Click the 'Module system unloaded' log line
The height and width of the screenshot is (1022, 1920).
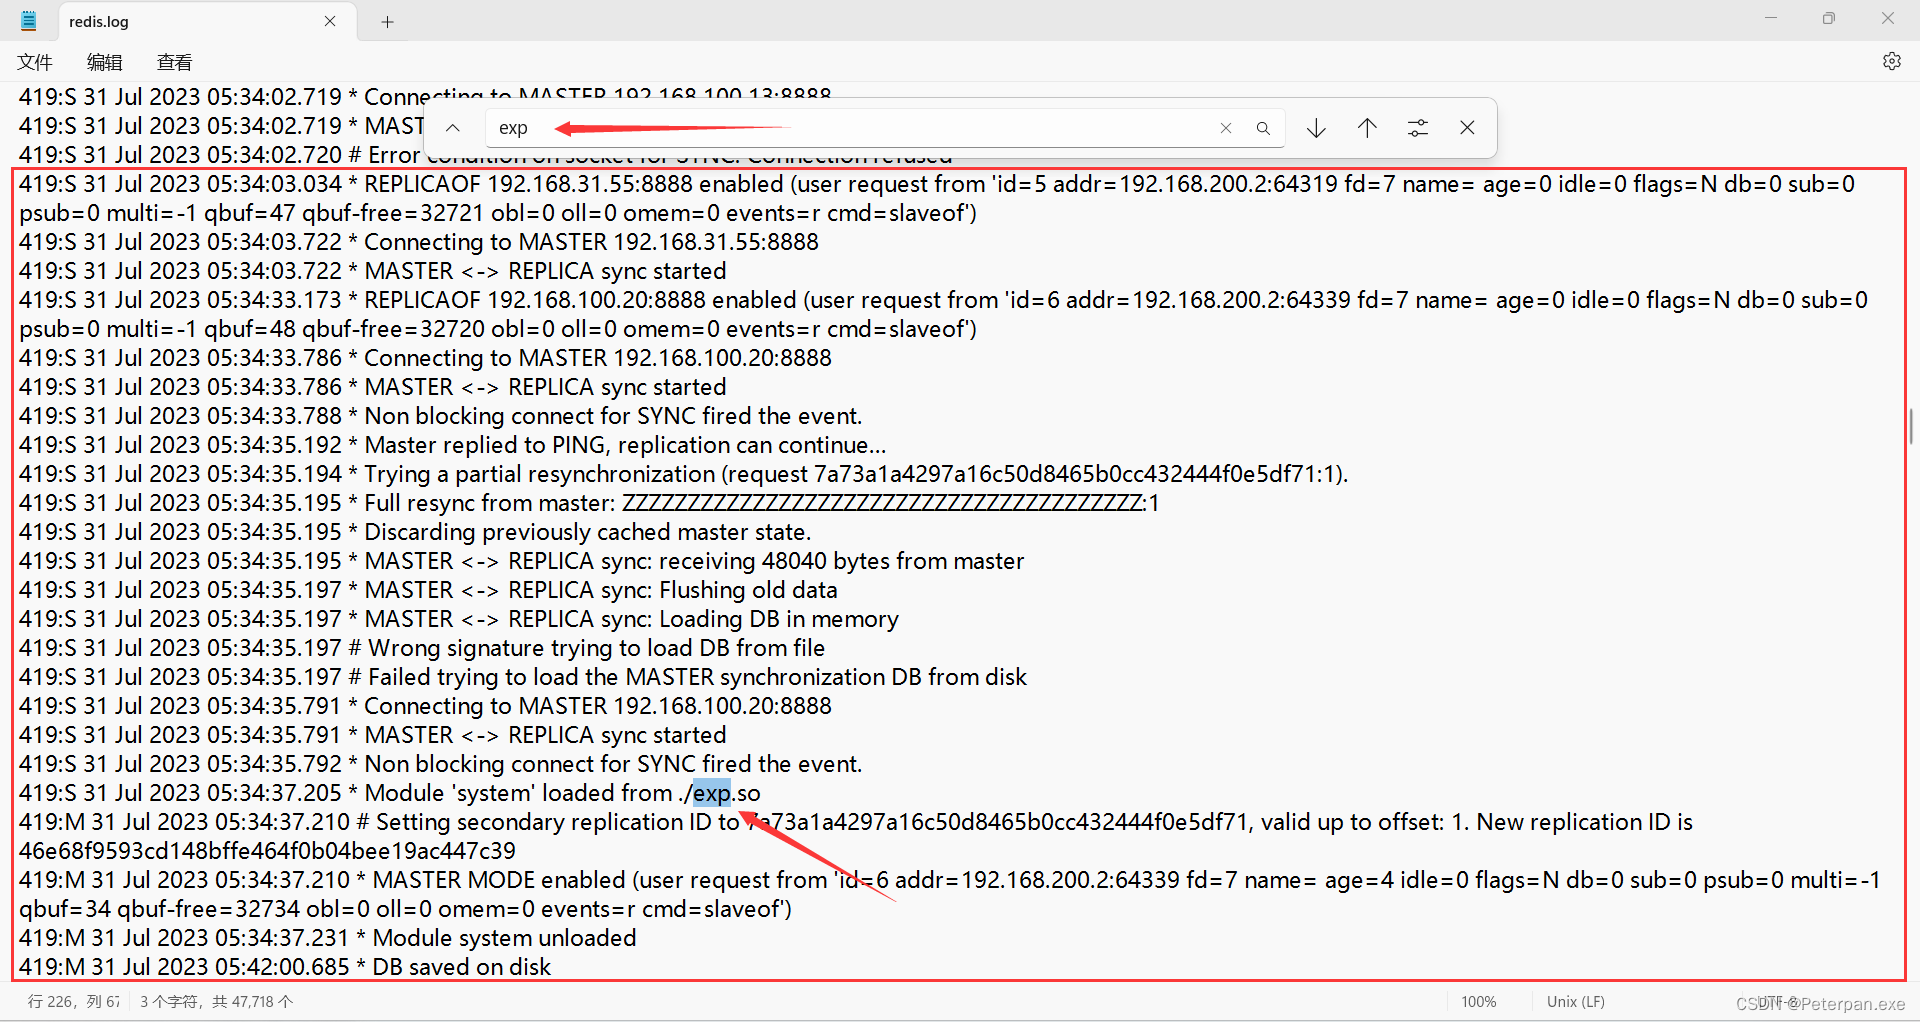[328, 938]
